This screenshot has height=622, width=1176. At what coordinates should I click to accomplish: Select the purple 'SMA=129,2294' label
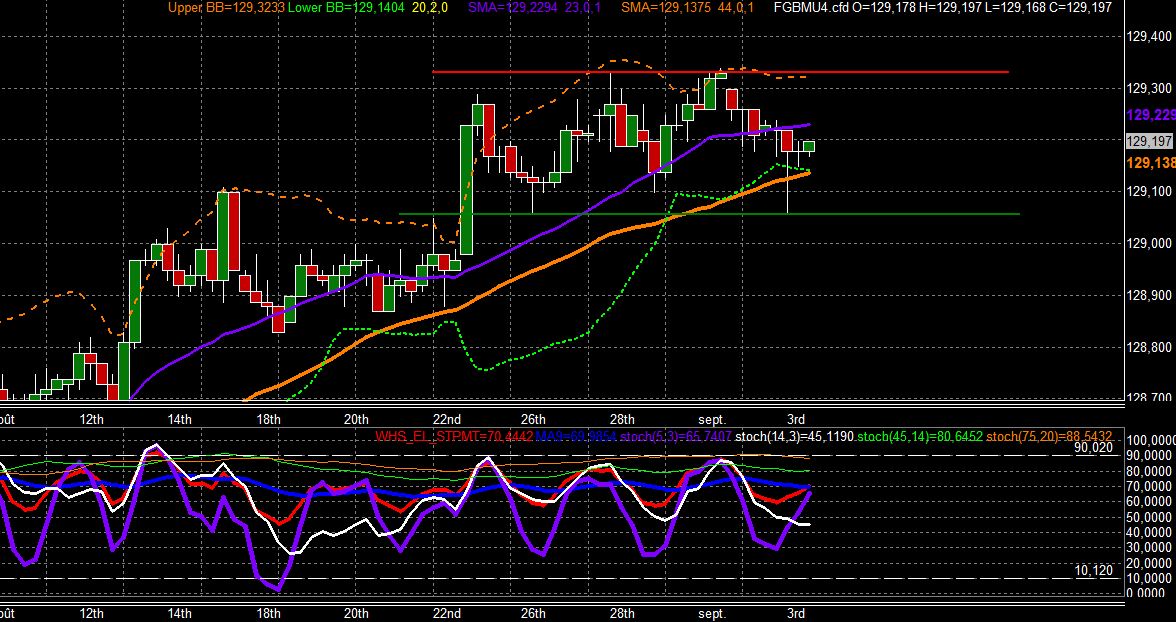[x=514, y=8]
